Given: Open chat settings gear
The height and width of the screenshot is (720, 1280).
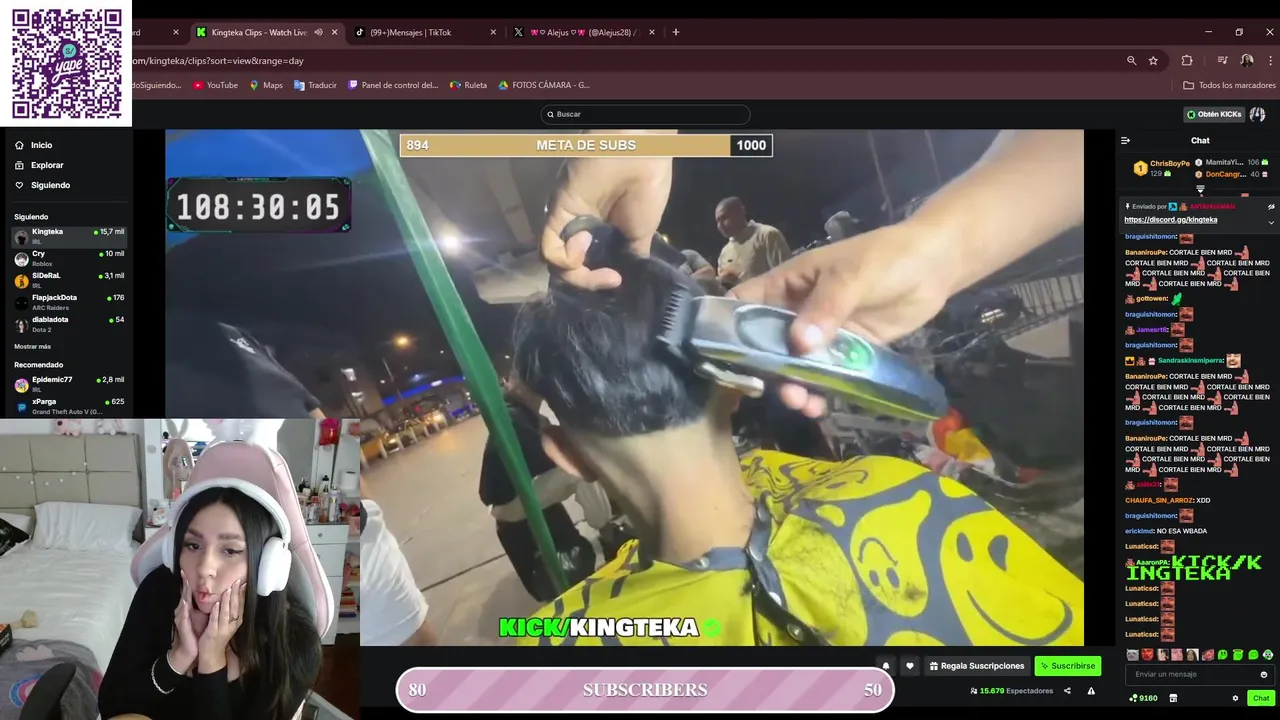Looking at the screenshot, I should click(x=1235, y=698).
